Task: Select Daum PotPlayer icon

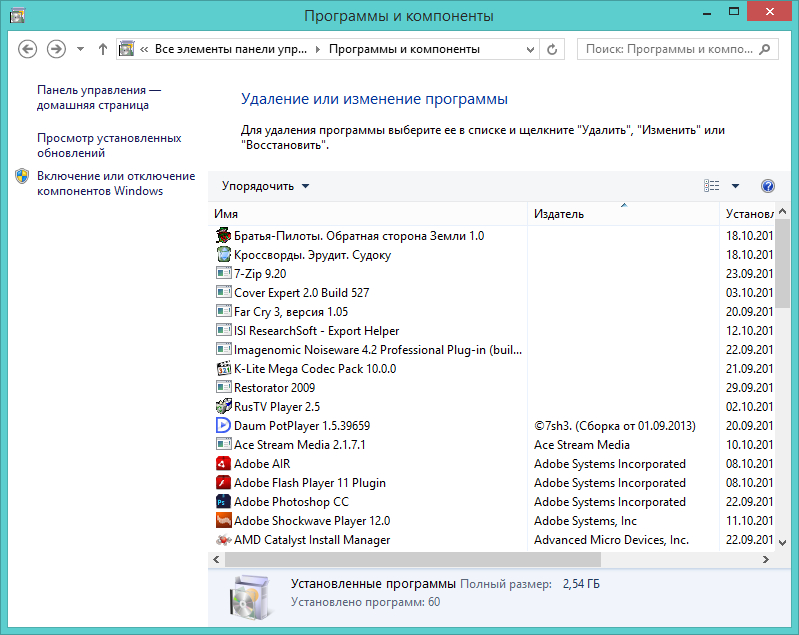Action: (x=224, y=425)
